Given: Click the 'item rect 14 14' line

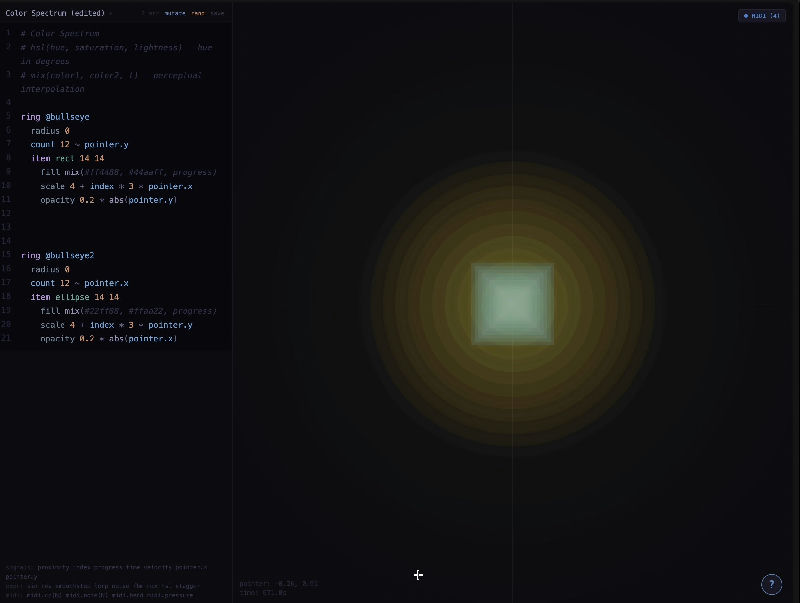Looking at the screenshot, I should [x=67, y=158].
